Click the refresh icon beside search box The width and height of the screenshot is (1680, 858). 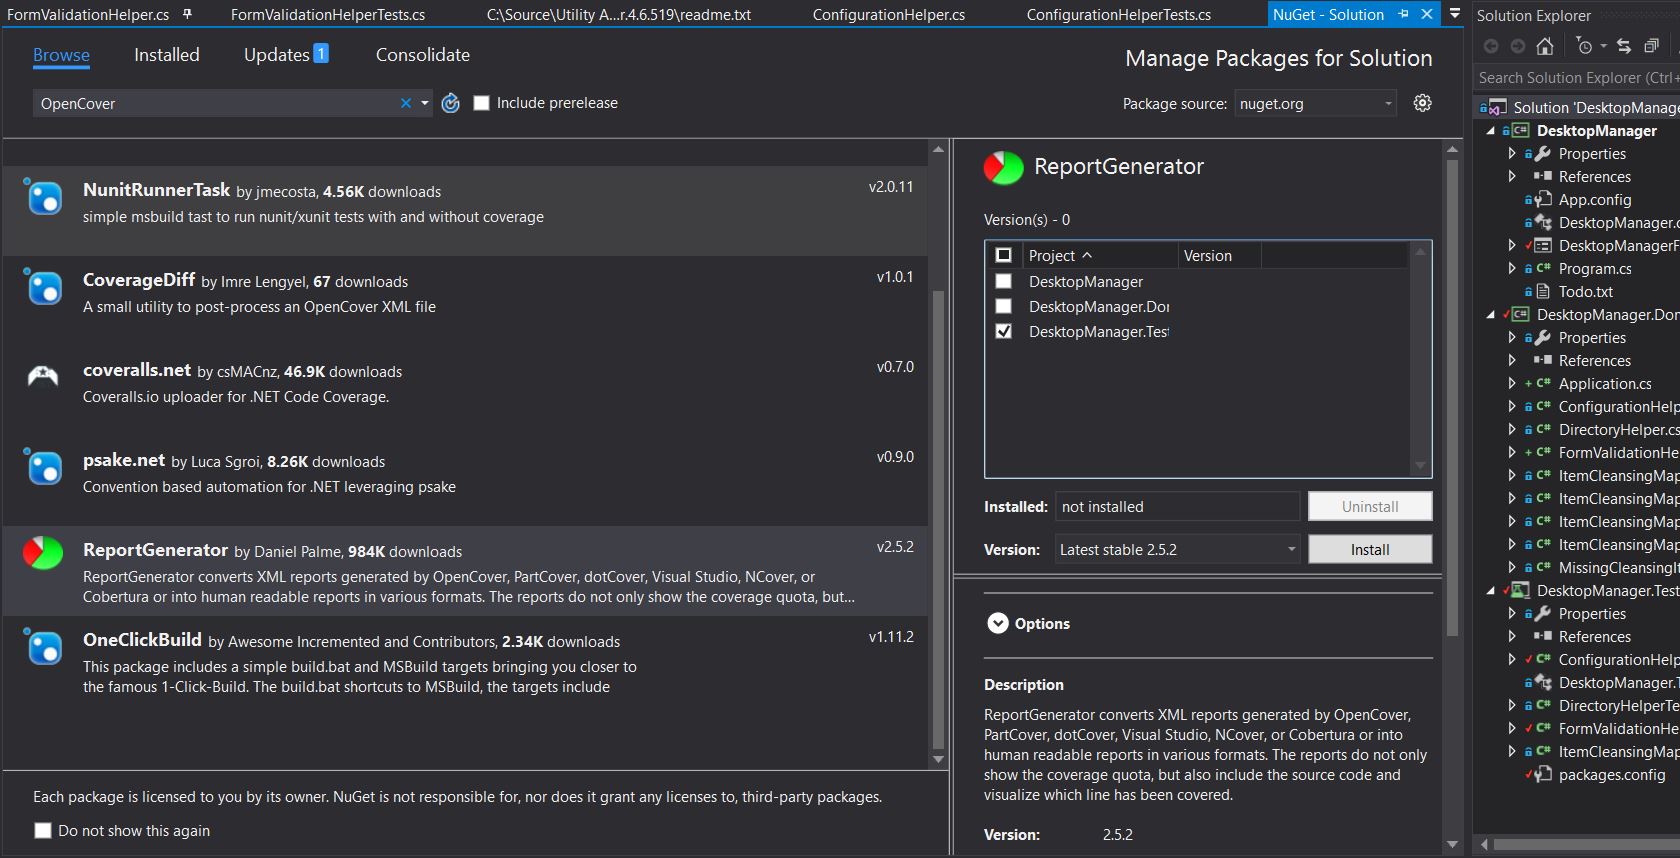tap(451, 103)
